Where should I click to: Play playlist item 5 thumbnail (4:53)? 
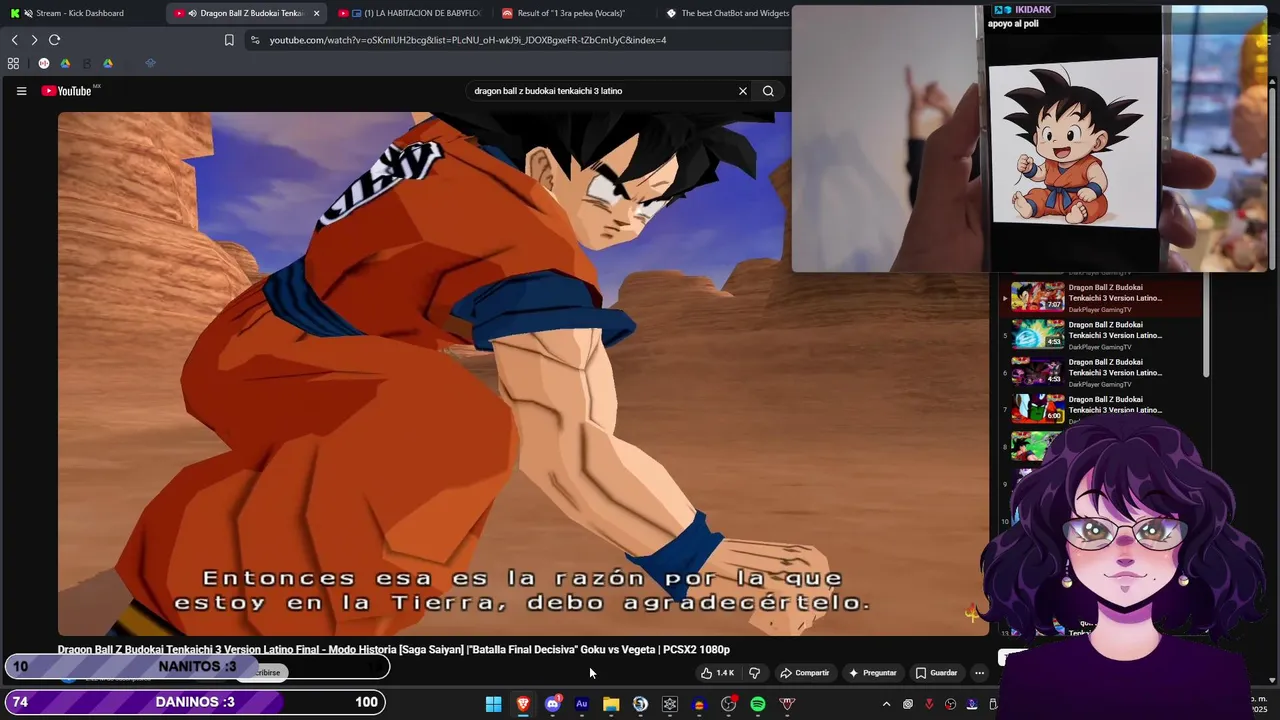[x=1037, y=335]
